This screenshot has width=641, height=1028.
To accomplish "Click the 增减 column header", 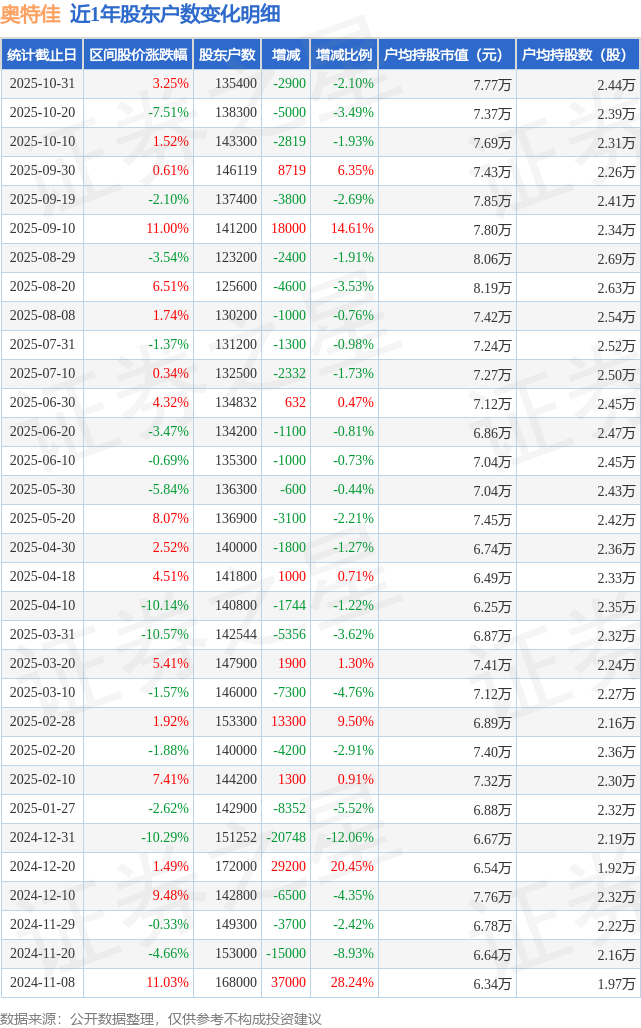I will [x=286, y=55].
